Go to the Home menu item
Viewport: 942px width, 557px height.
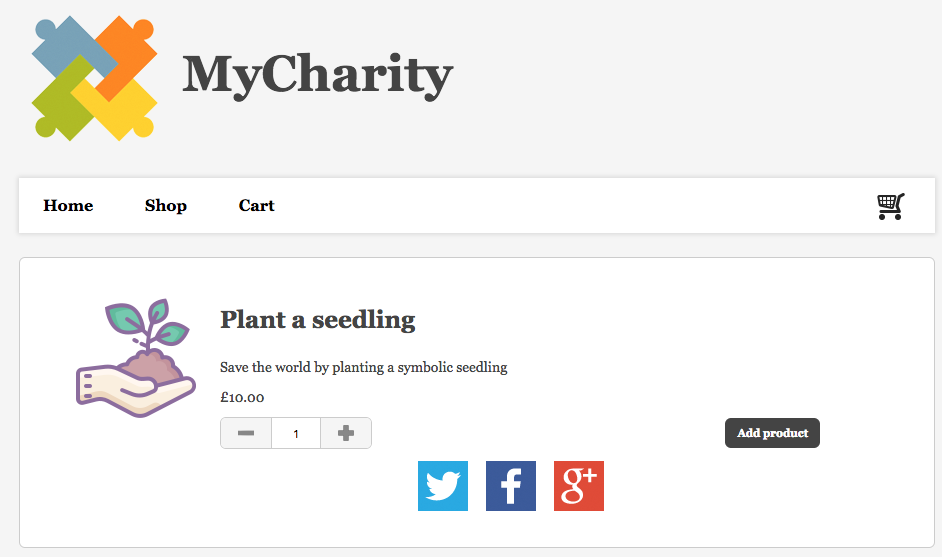(x=68, y=206)
